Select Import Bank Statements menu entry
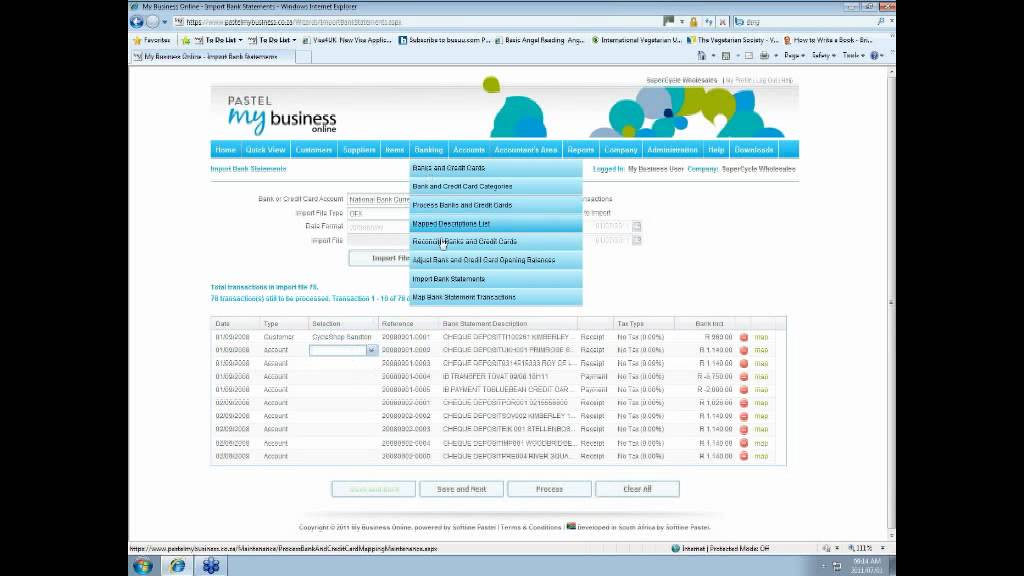The image size is (1024, 576). [x=496, y=279]
